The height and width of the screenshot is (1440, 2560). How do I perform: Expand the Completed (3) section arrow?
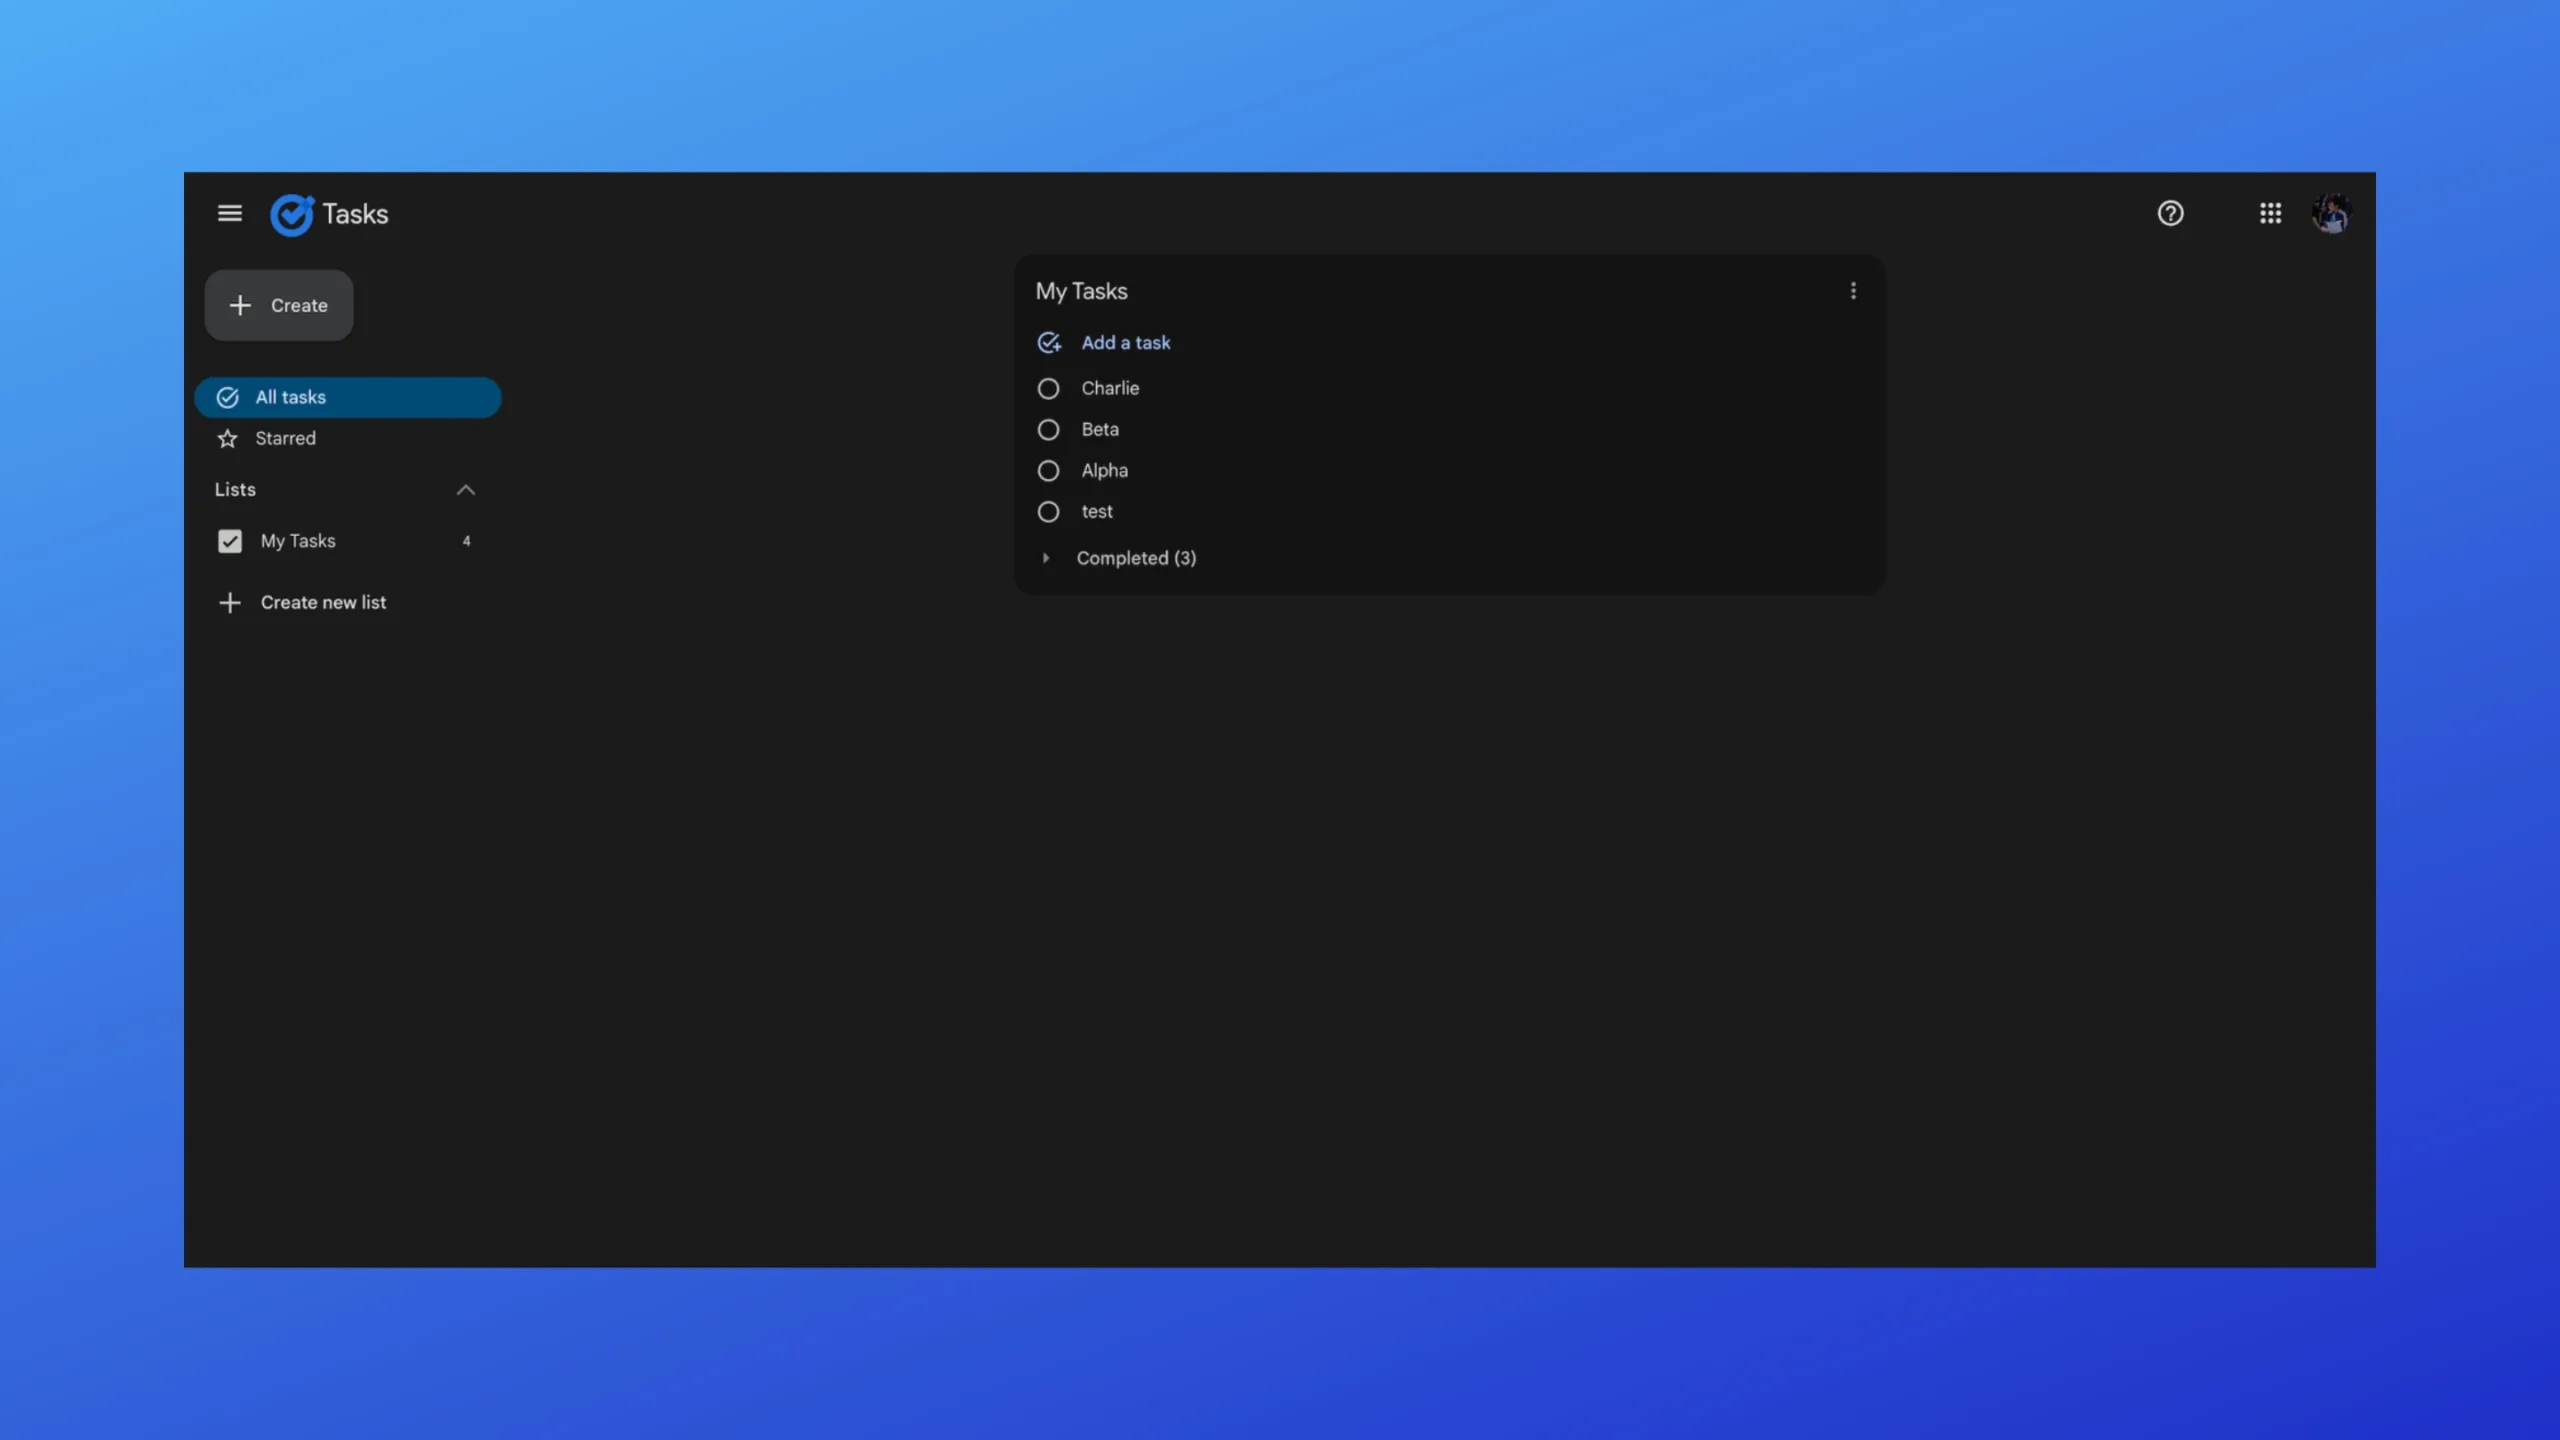pos(1046,558)
